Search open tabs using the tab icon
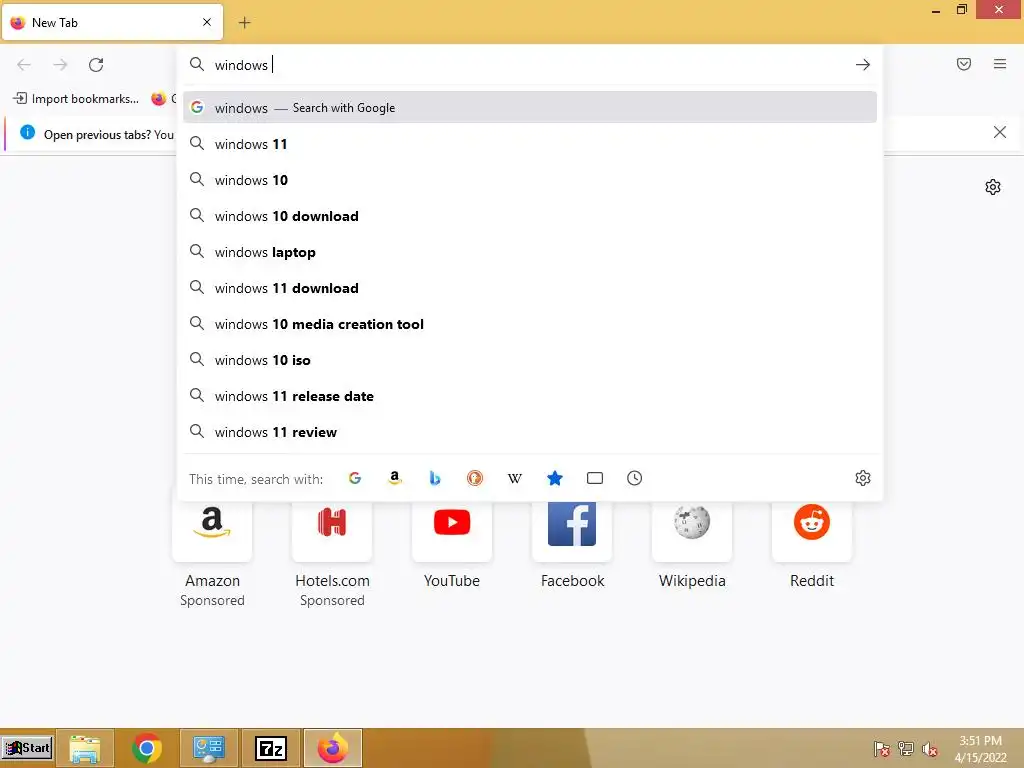The height and width of the screenshot is (768, 1024). coord(595,478)
